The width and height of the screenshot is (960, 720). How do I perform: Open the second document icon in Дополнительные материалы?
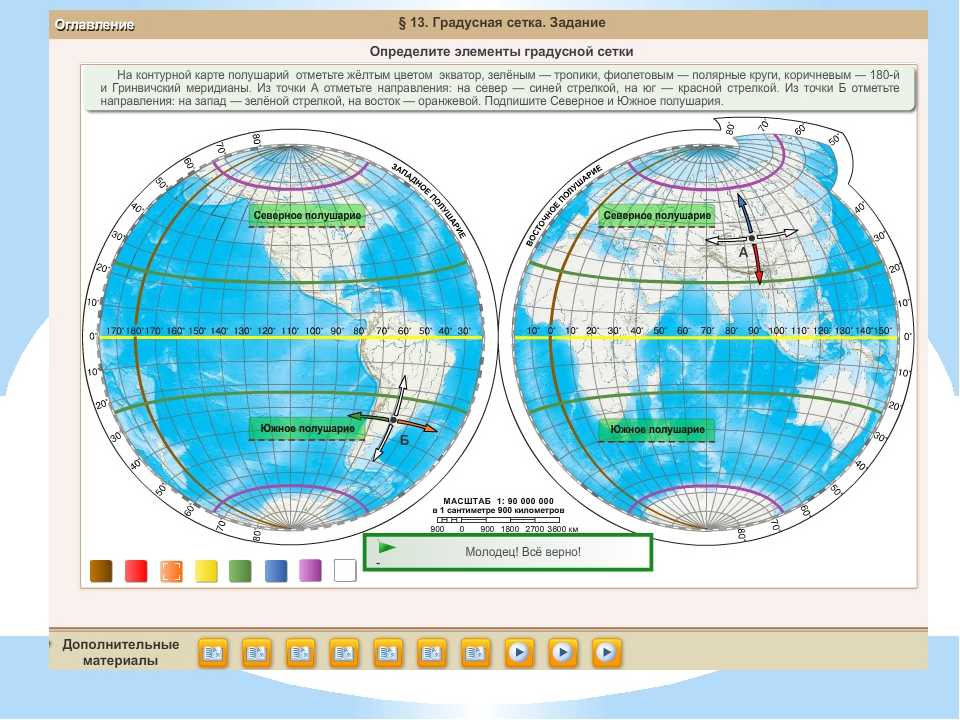[257, 653]
